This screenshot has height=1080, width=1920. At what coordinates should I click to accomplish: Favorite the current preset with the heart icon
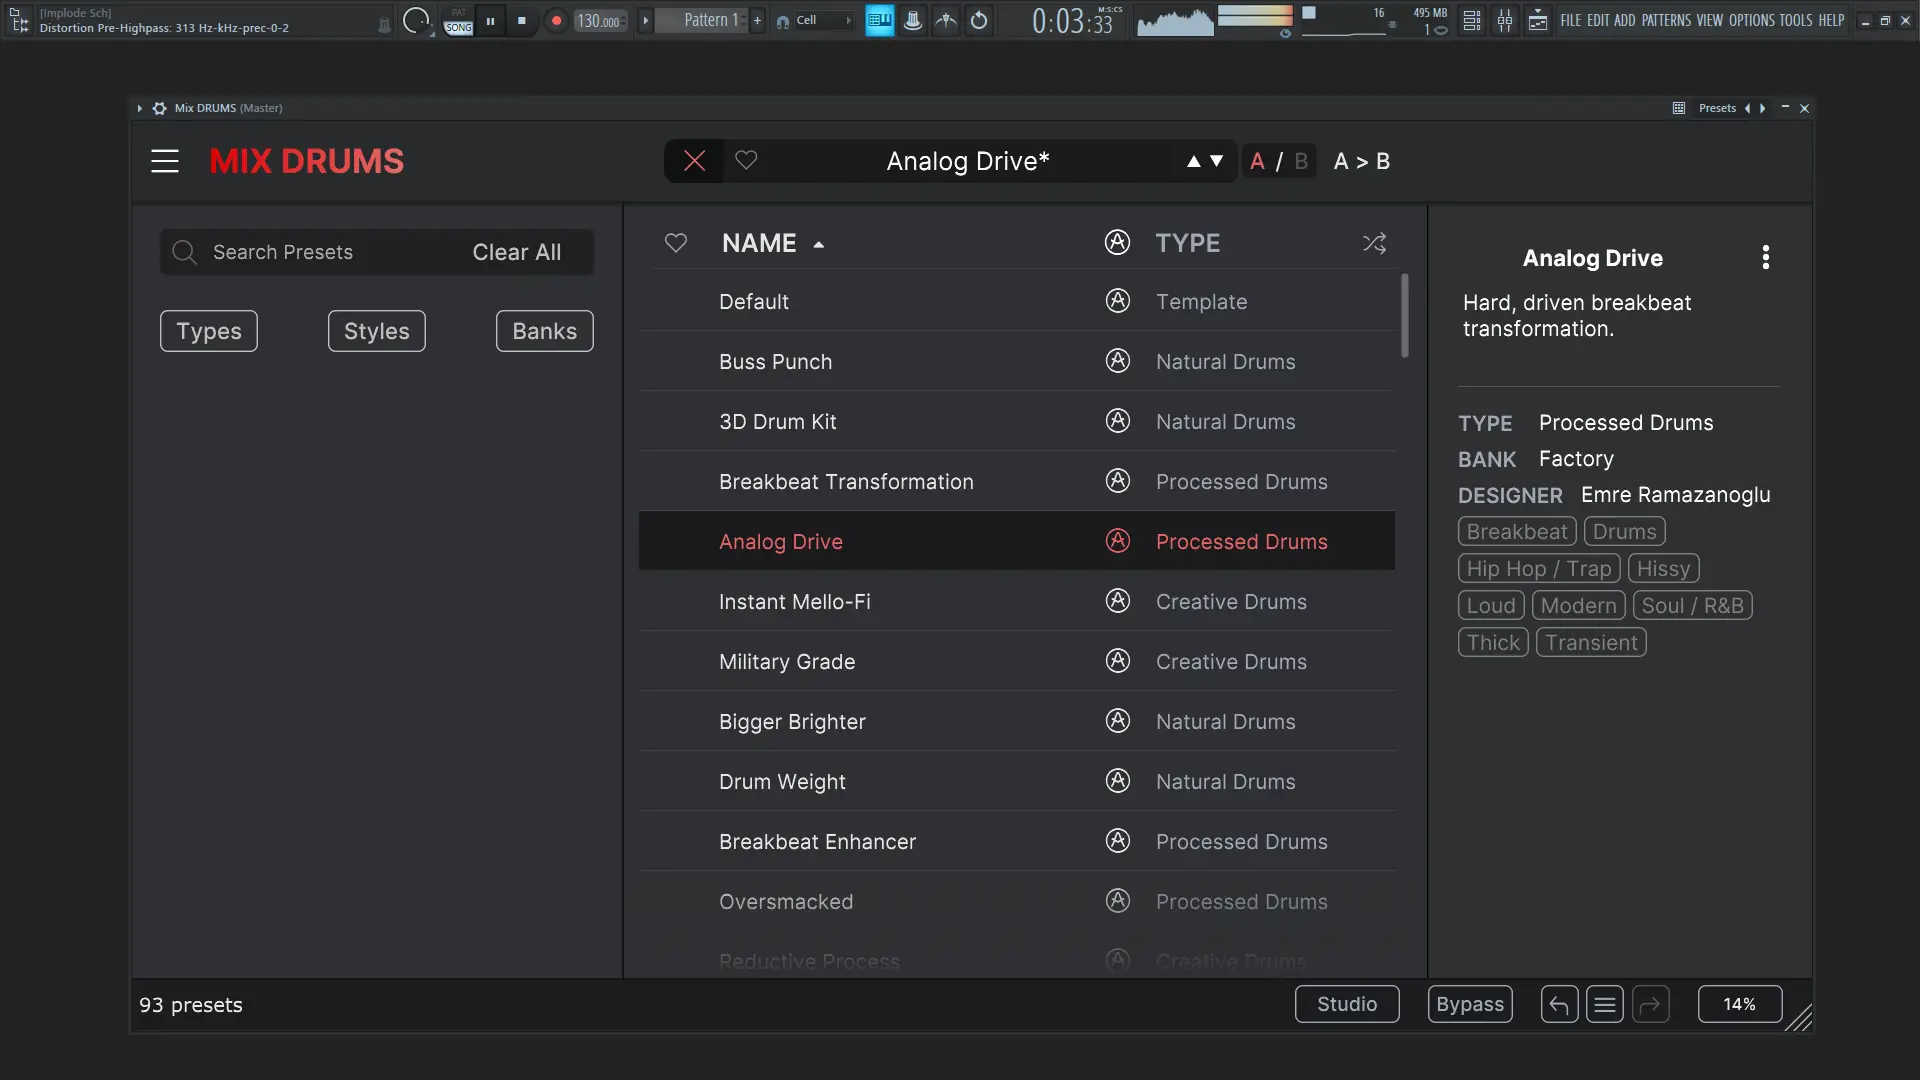(x=746, y=161)
